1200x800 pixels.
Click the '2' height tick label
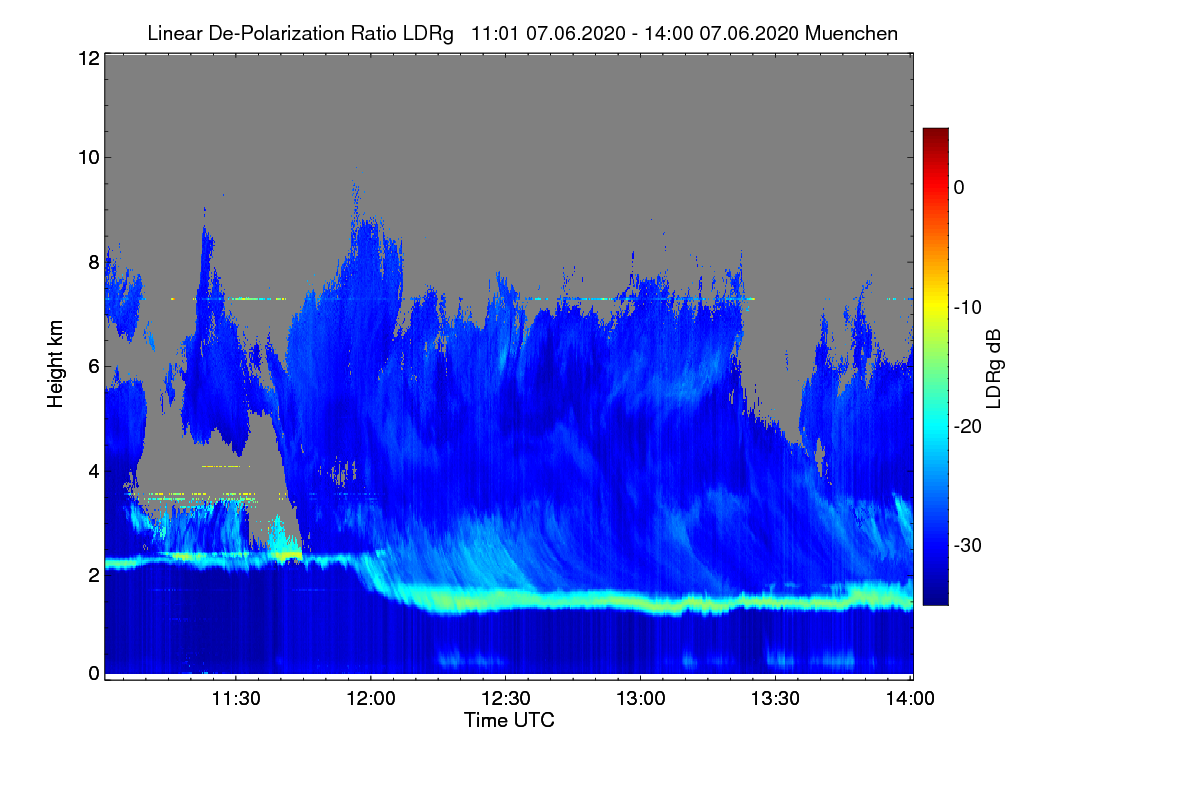click(x=92, y=574)
